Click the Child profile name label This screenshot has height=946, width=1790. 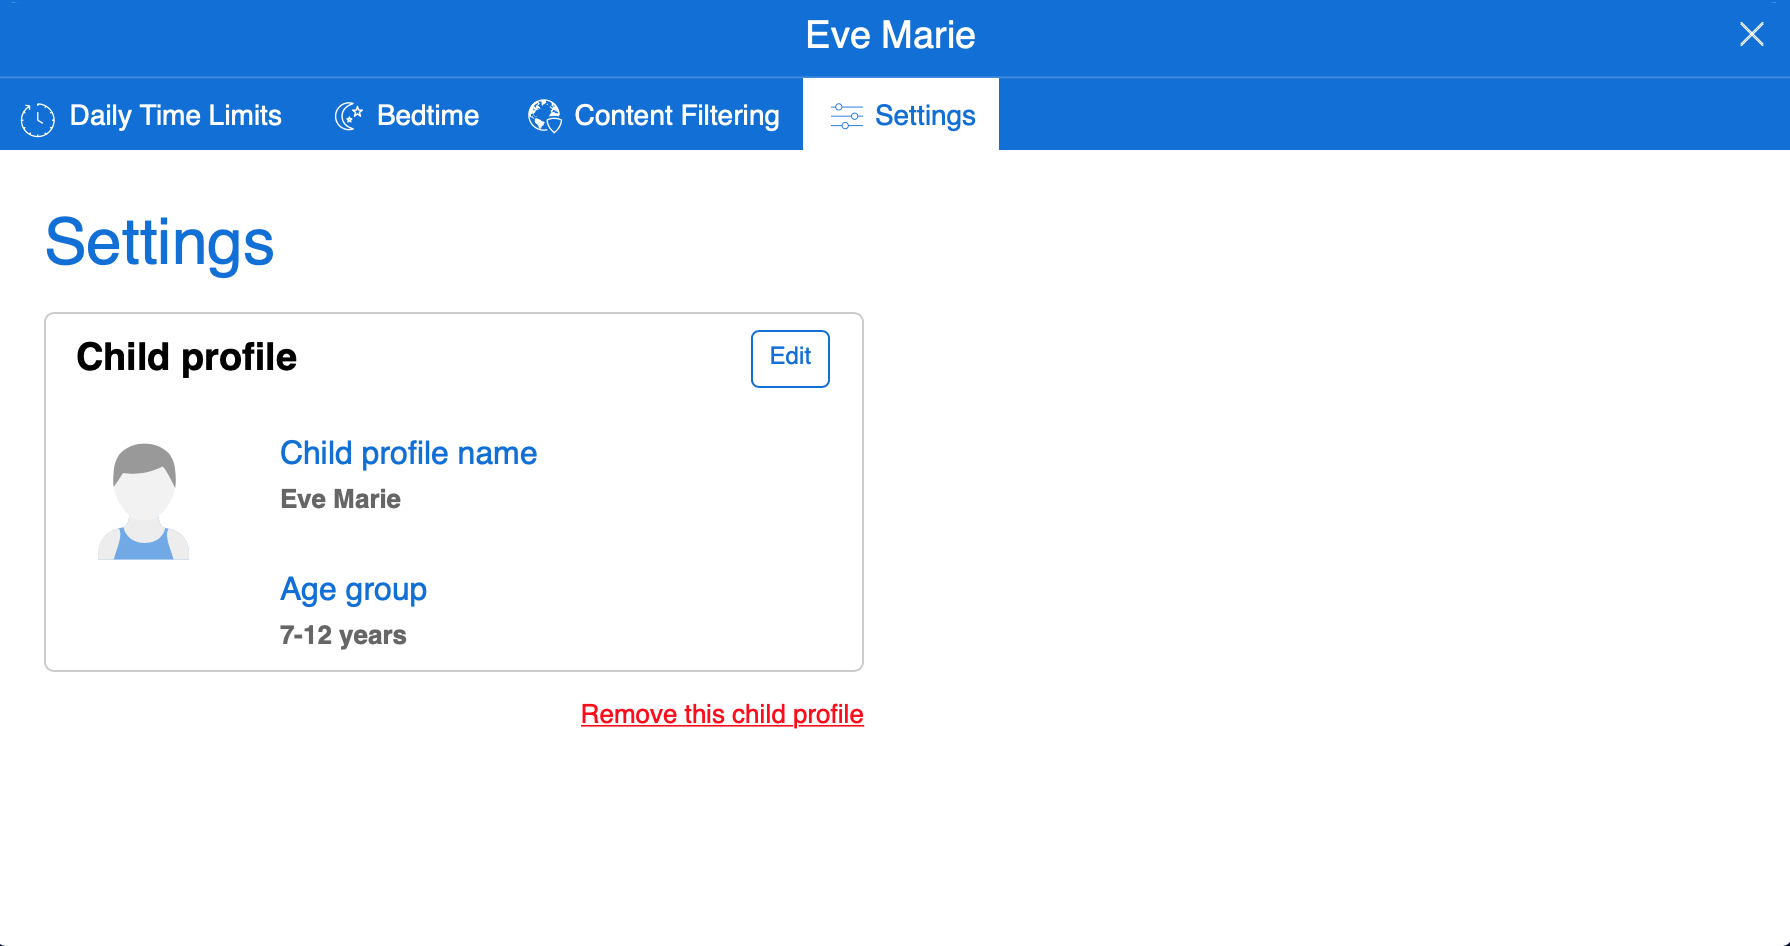(408, 453)
